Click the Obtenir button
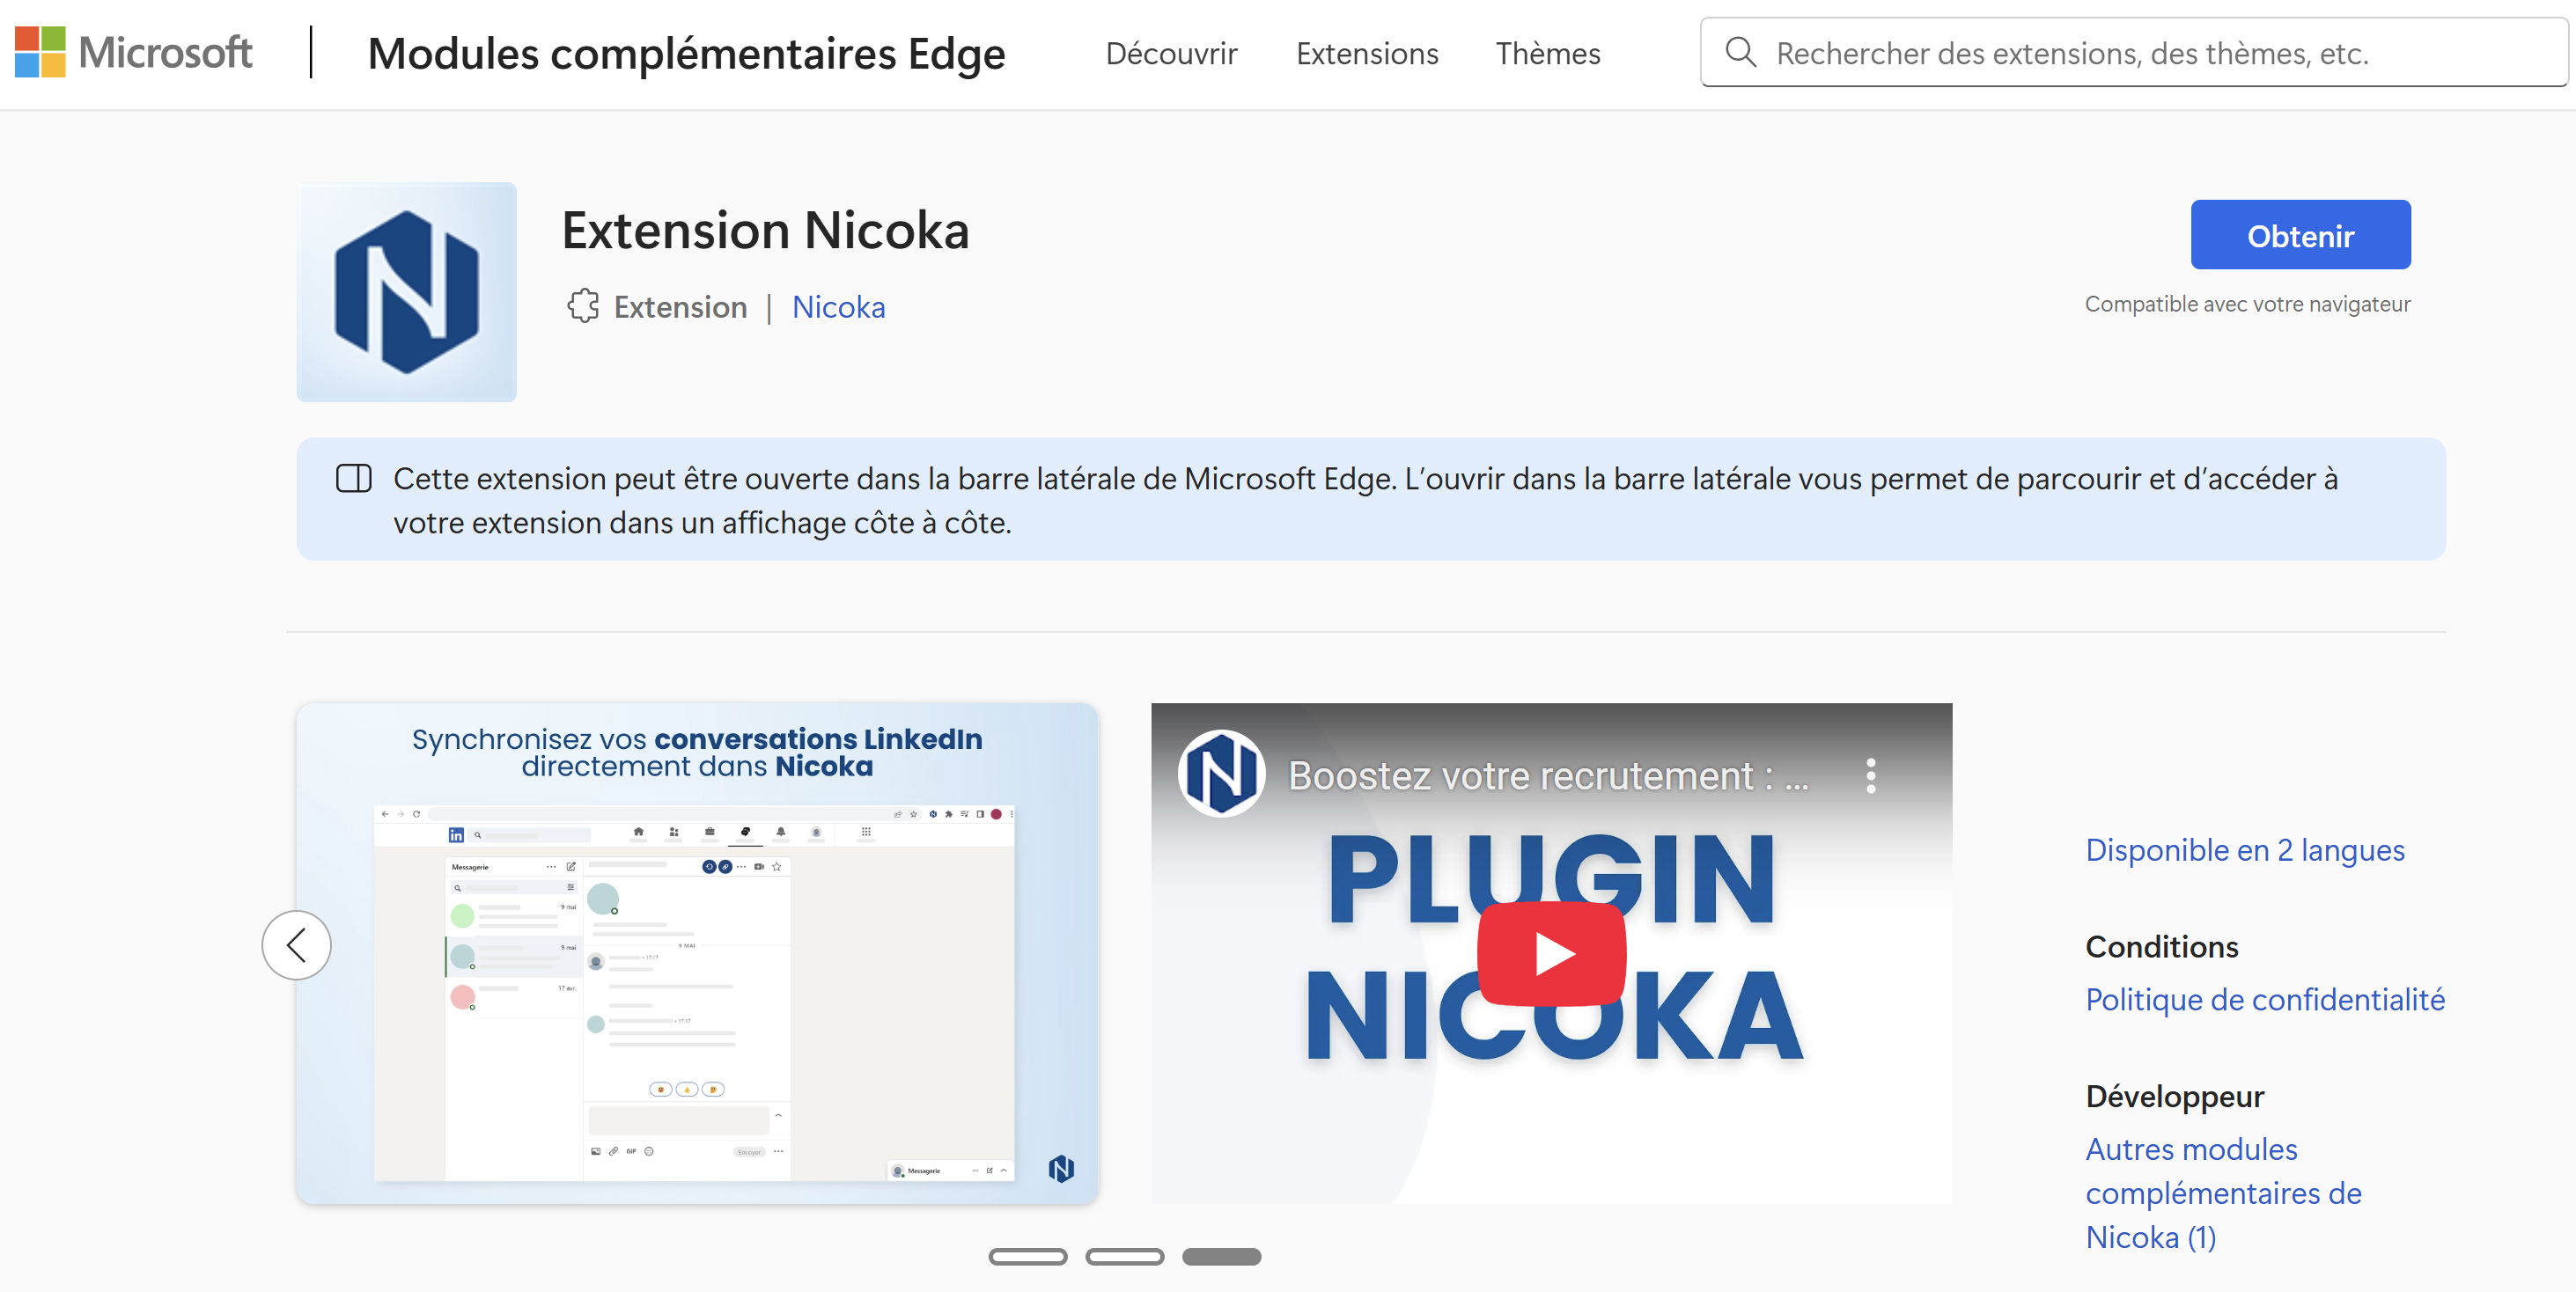 2300,235
